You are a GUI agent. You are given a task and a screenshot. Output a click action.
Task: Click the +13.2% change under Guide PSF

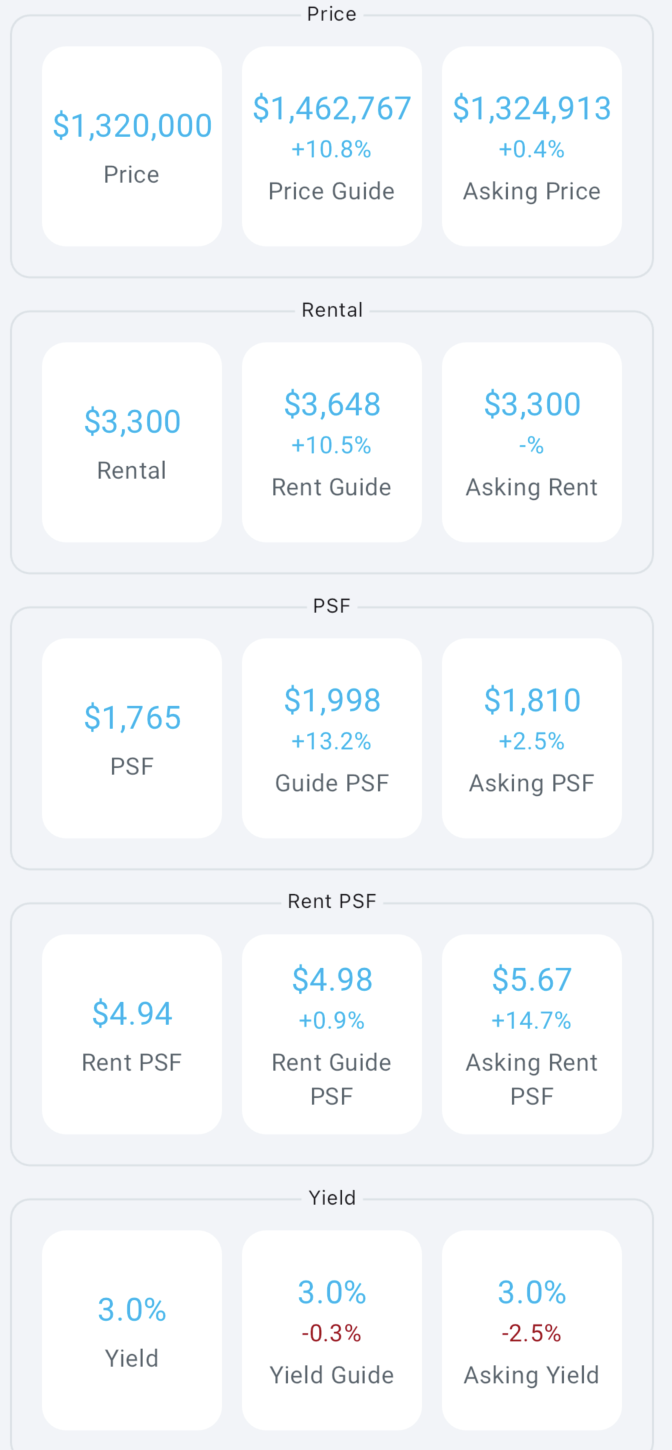point(331,741)
